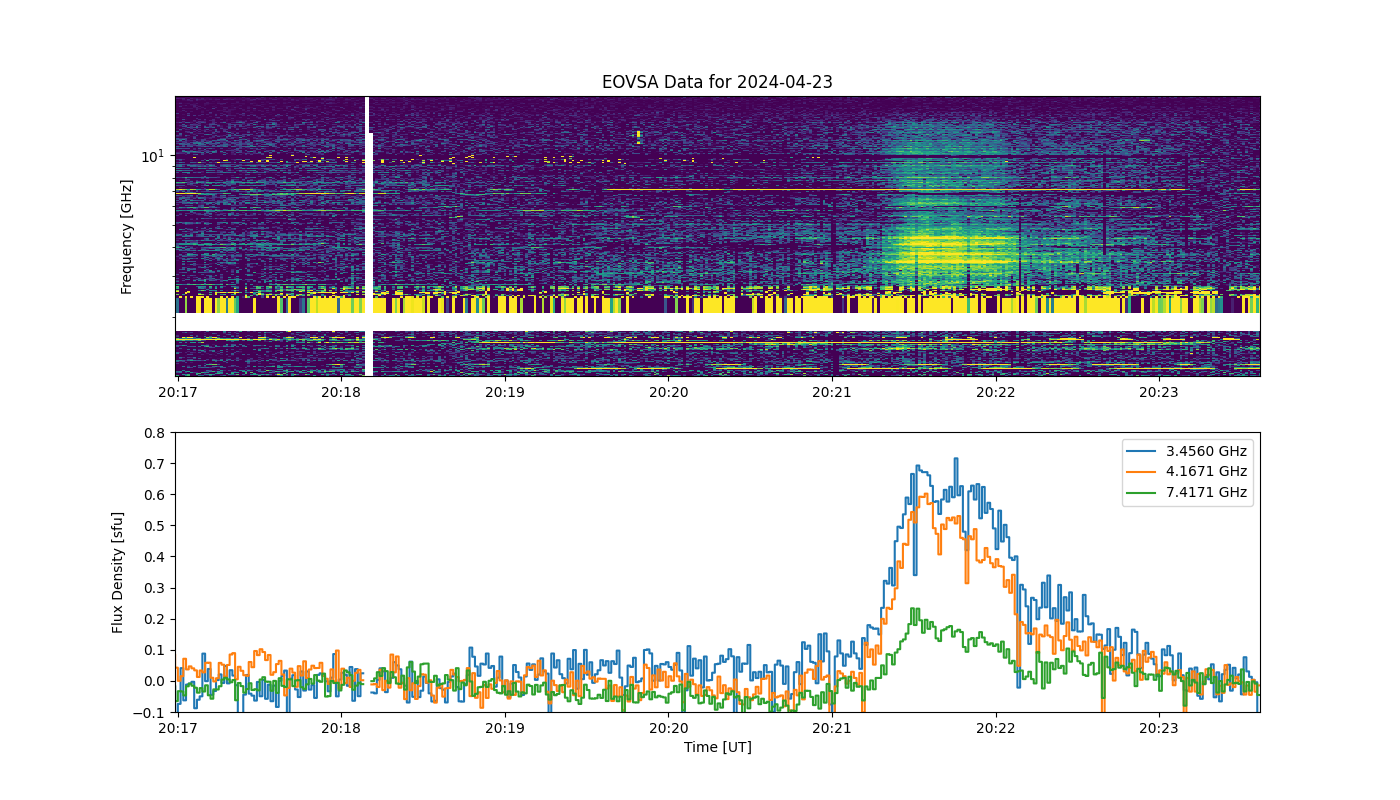This screenshot has height=800, width=1400.
Task: Click the green legend line swatch
Action: (1144, 493)
